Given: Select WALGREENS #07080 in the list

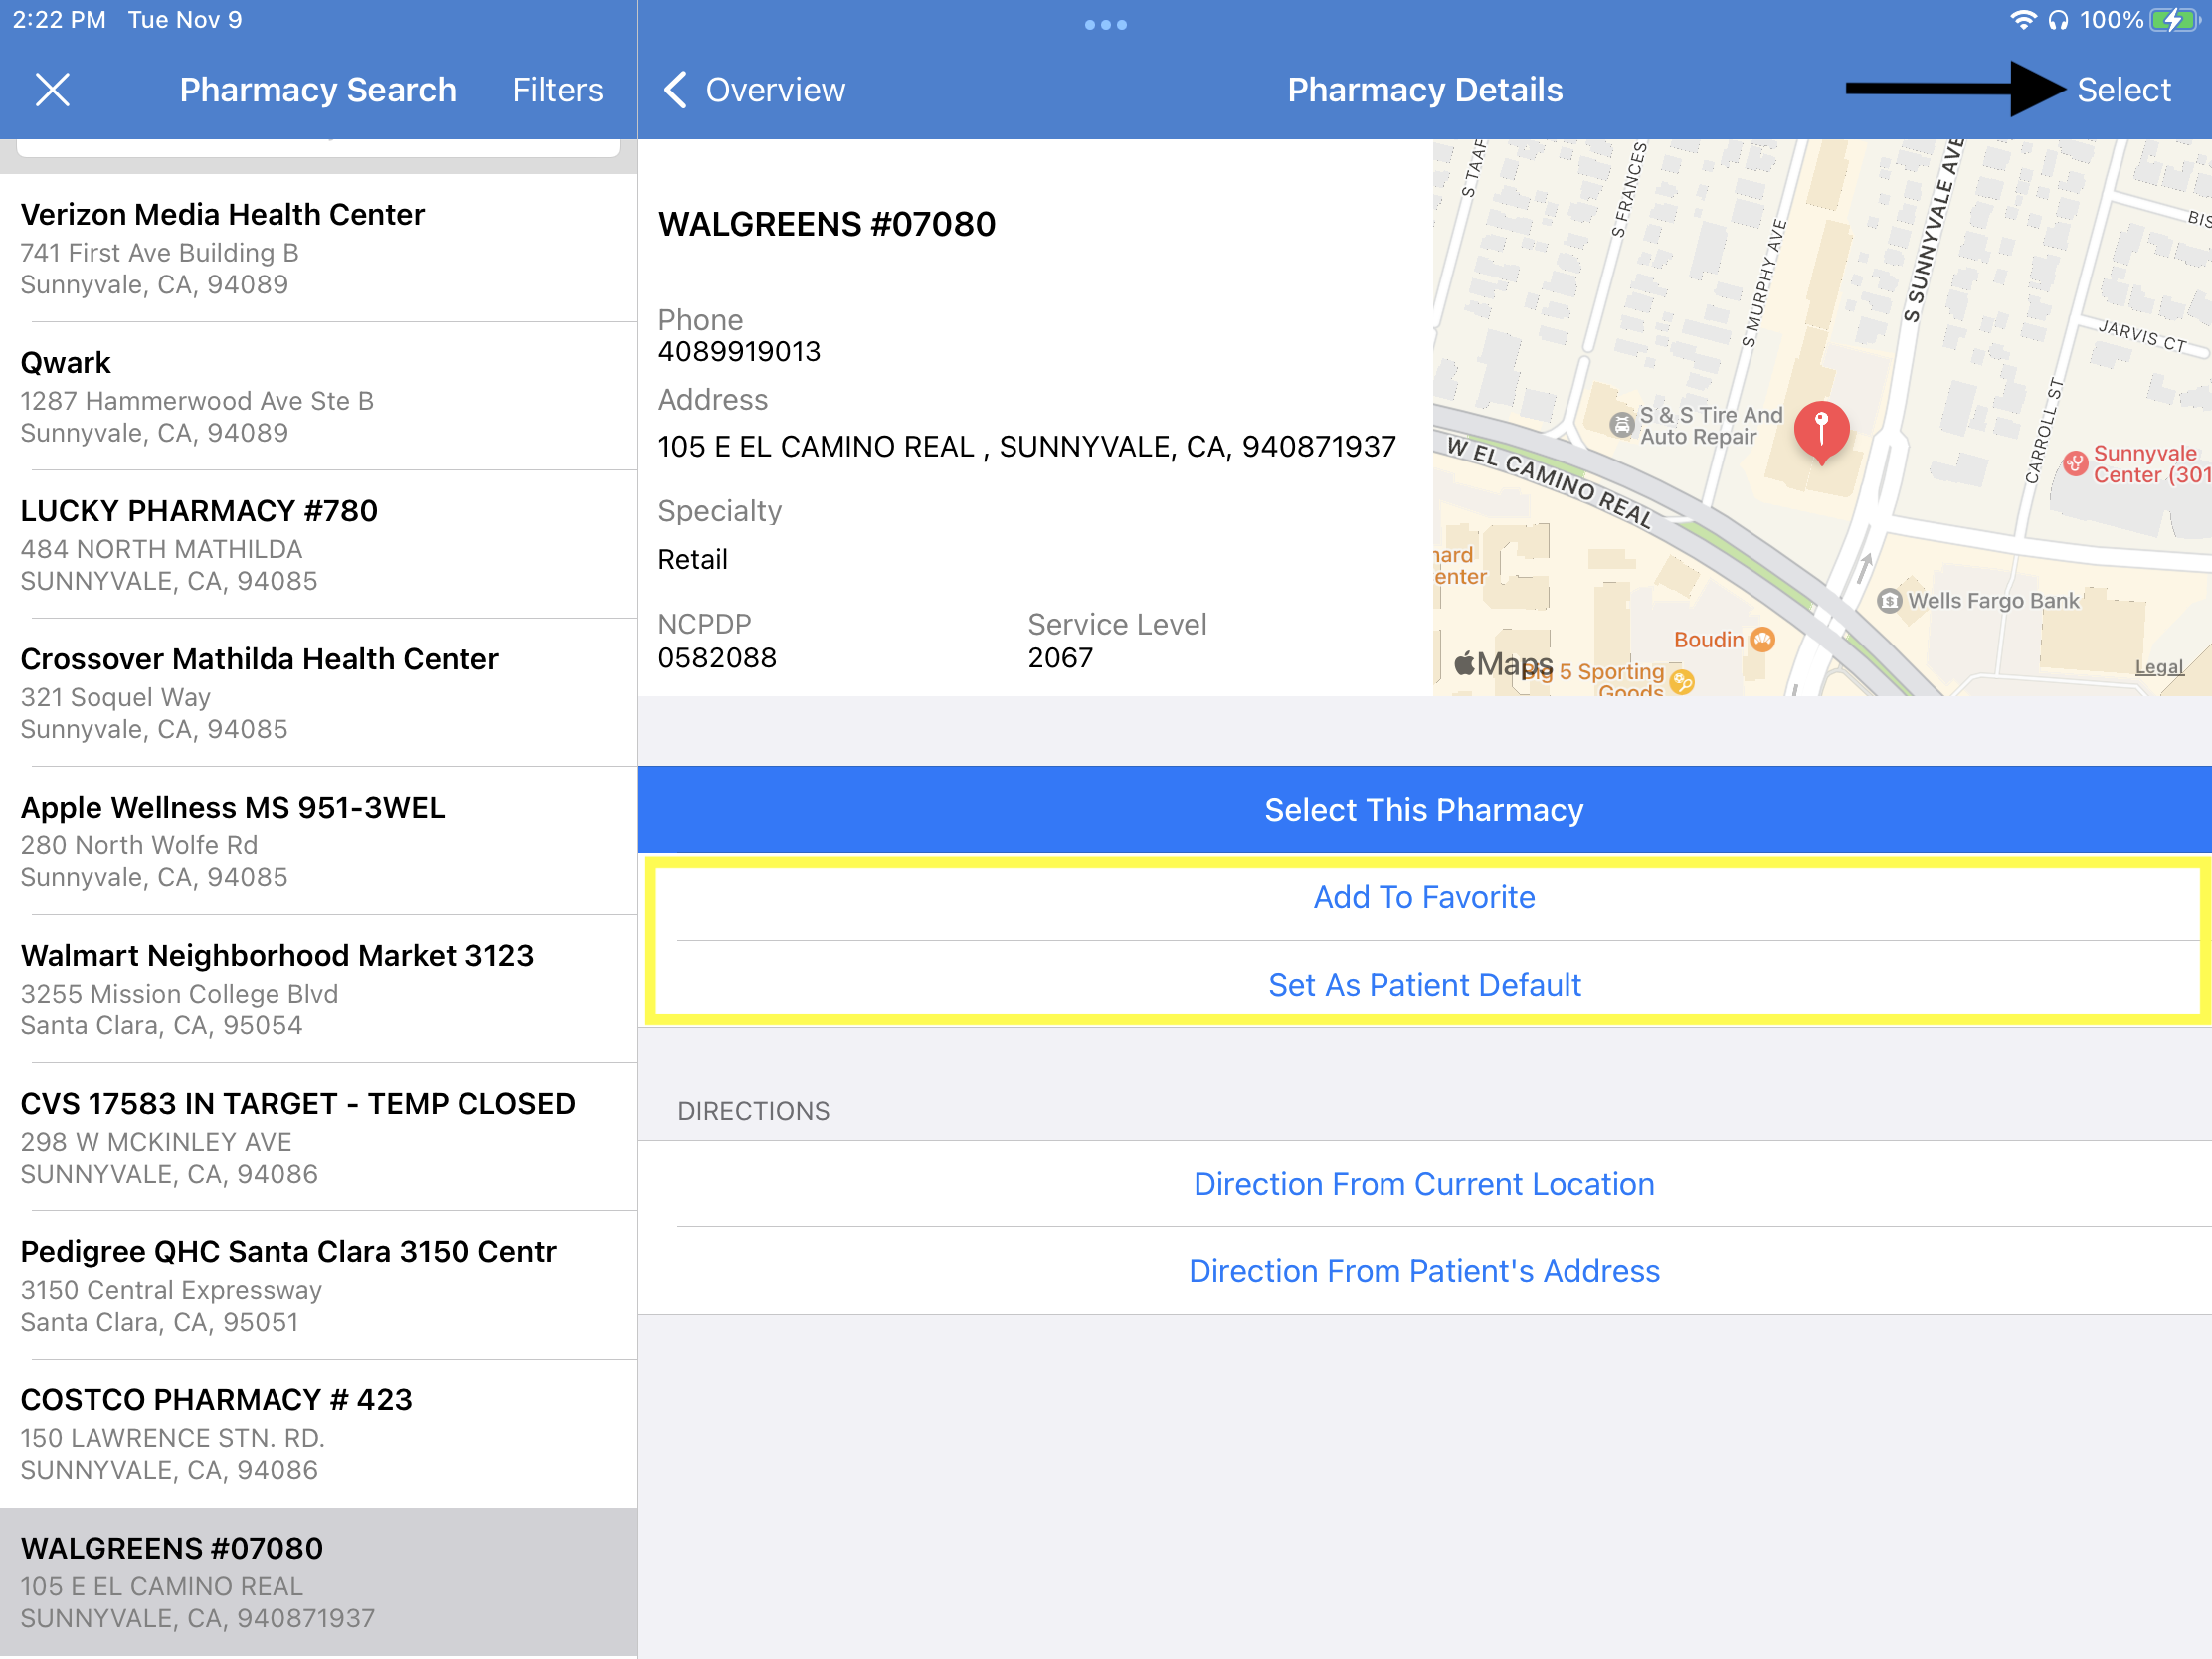Looking at the screenshot, I should point(318,1582).
